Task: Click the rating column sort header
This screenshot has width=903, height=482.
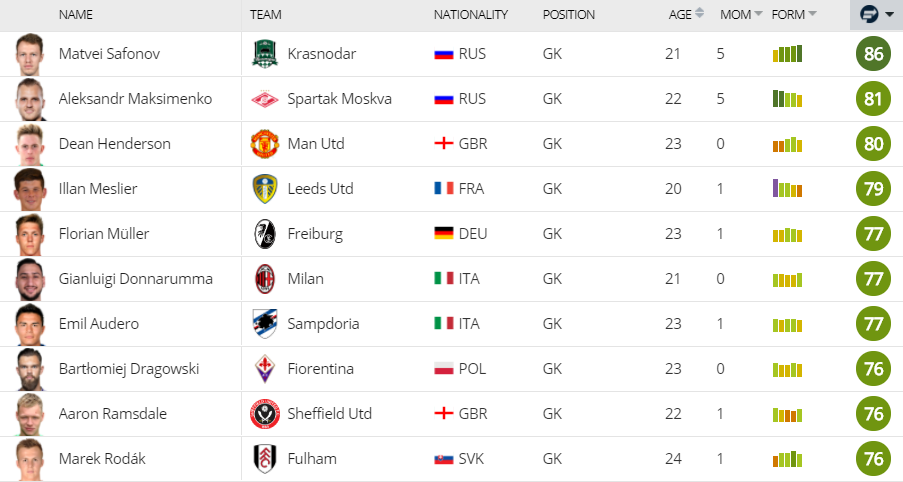Action: pyautogui.click(x=874, y=14)
